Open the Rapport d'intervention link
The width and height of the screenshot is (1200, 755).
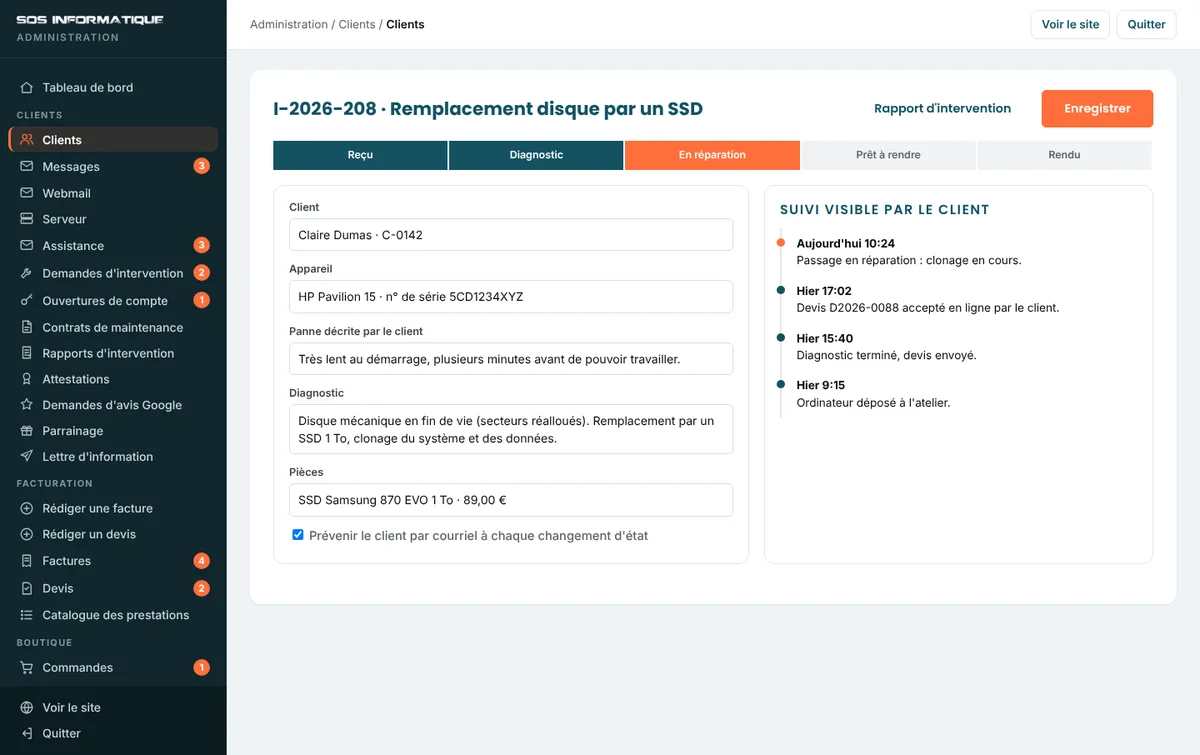point(942,109)
